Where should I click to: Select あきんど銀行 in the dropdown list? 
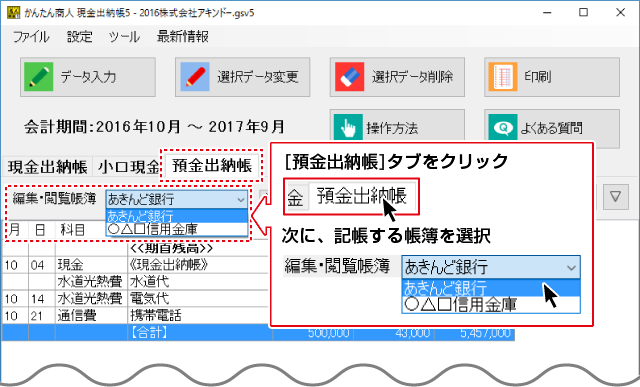tap(177, 216)
